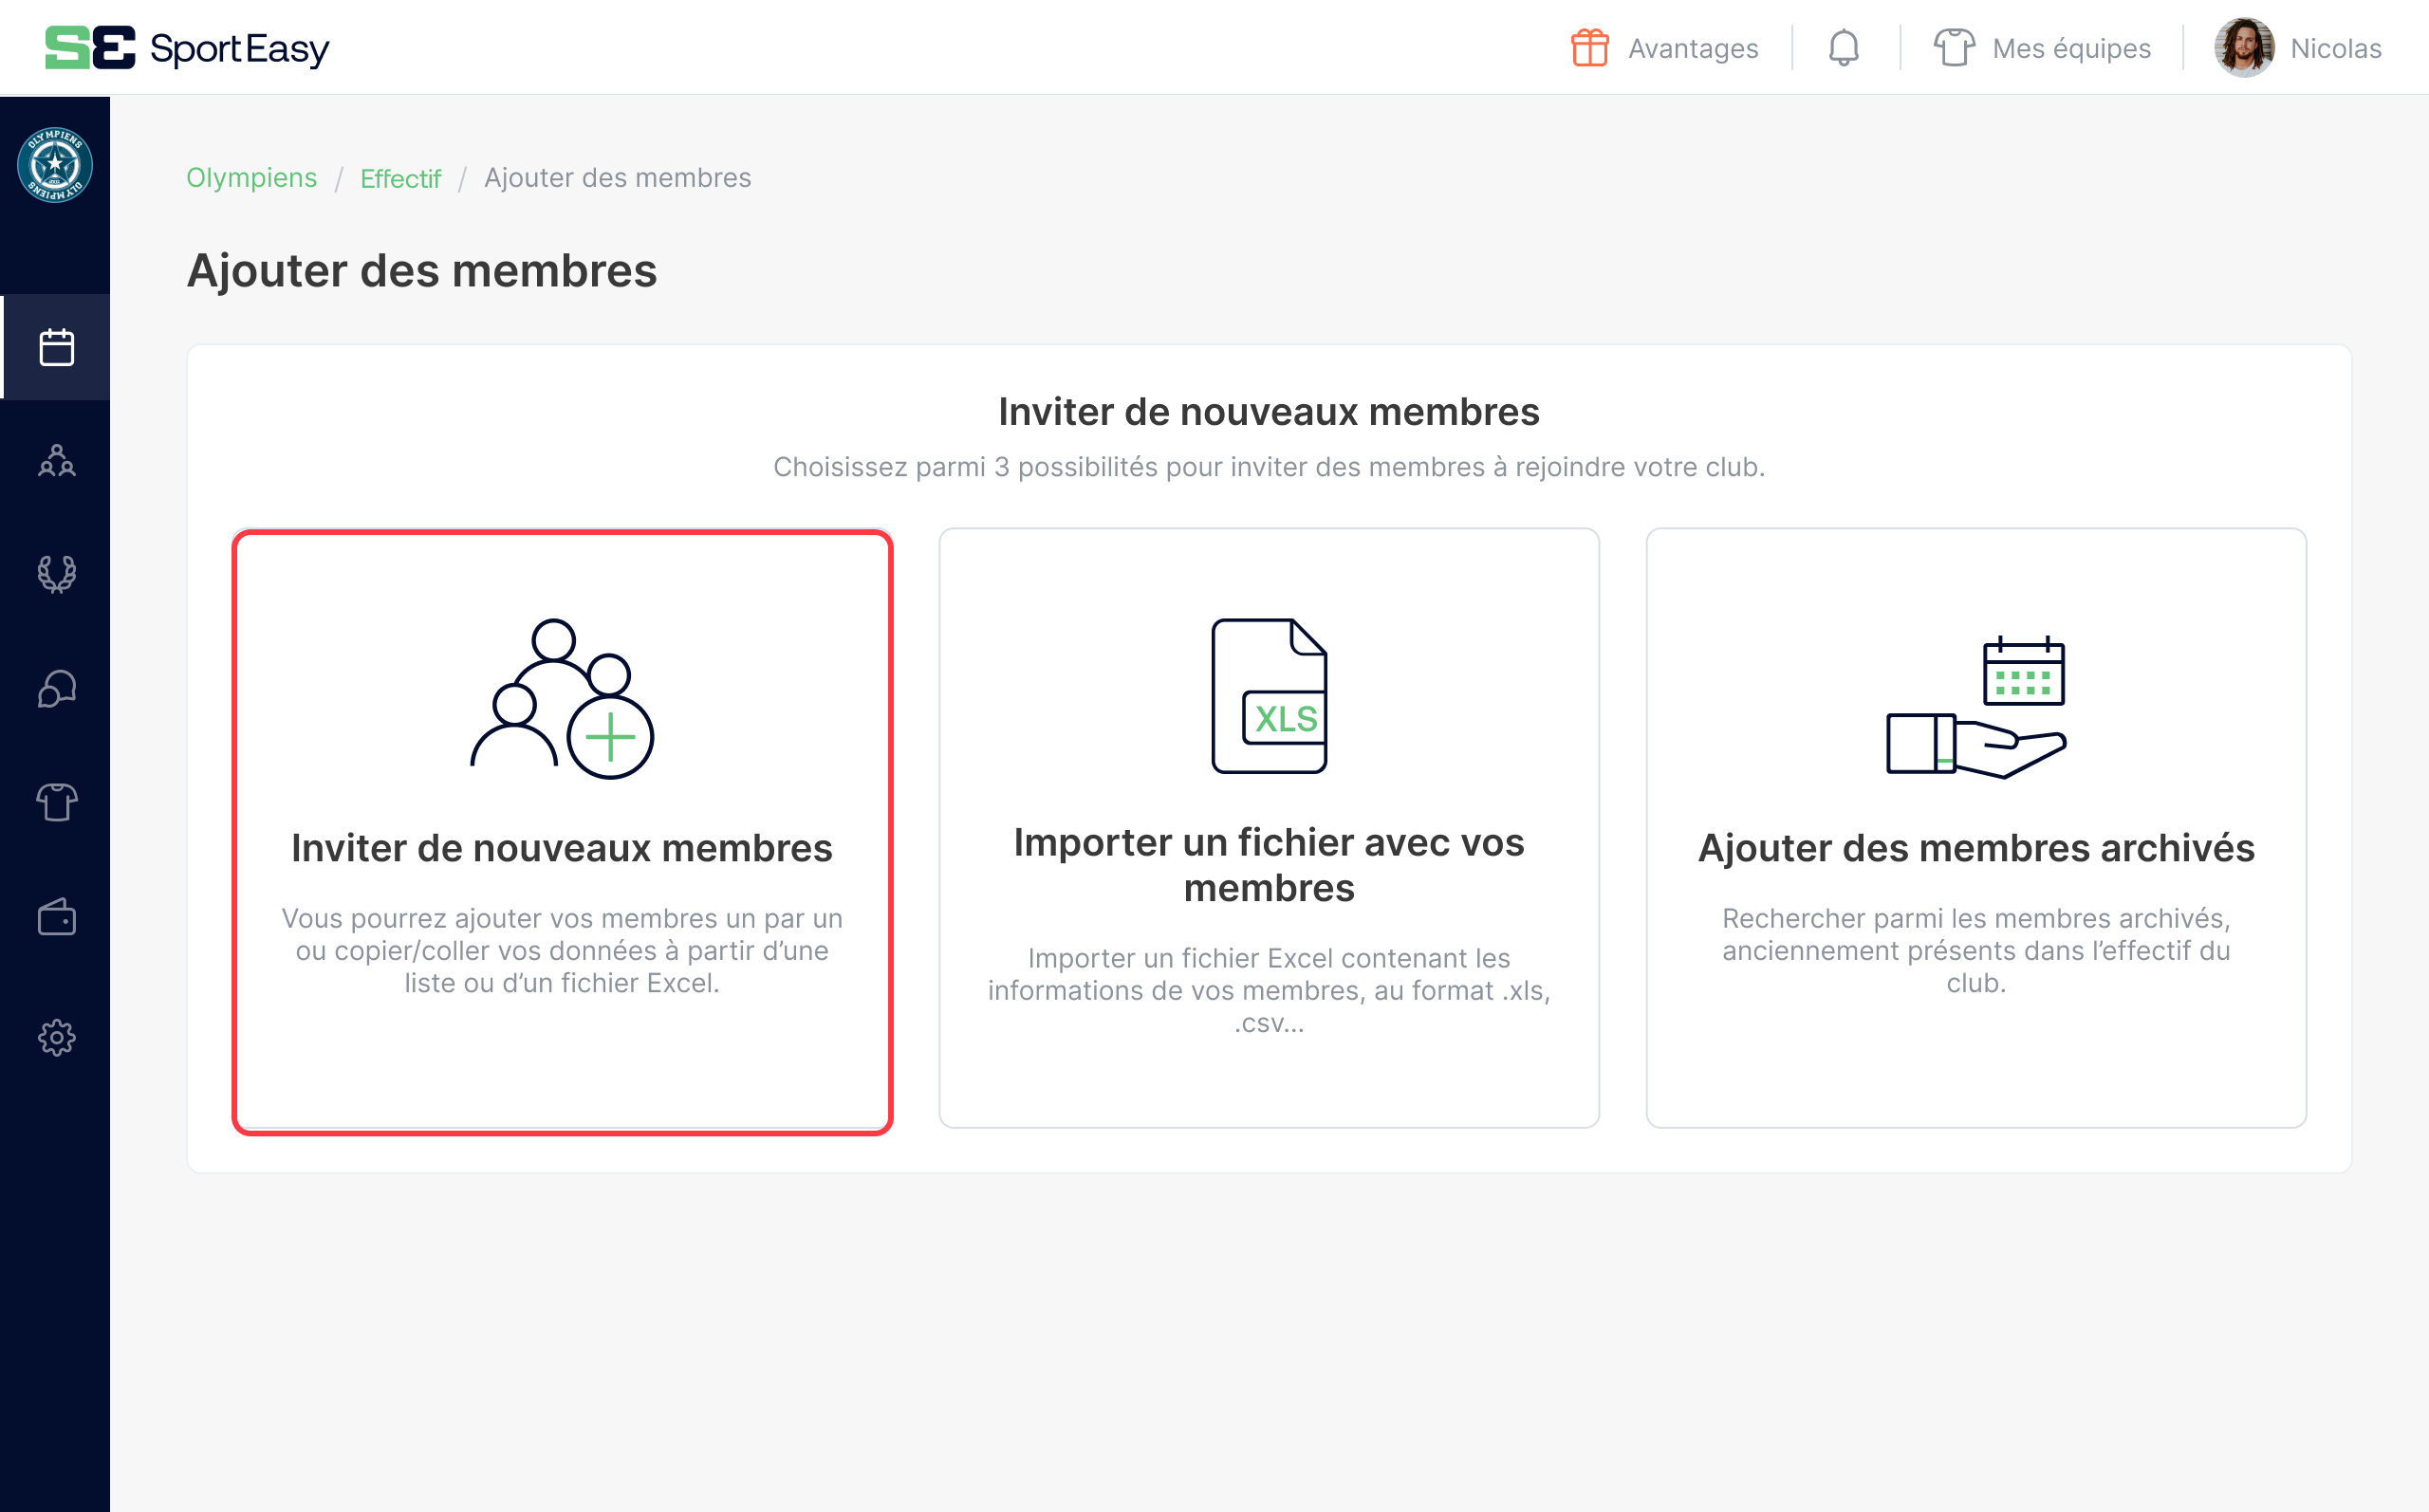This screenshot has height=1512, width=2429.
Task: Open Effectif from the breadcrumb
Action: 400,178
